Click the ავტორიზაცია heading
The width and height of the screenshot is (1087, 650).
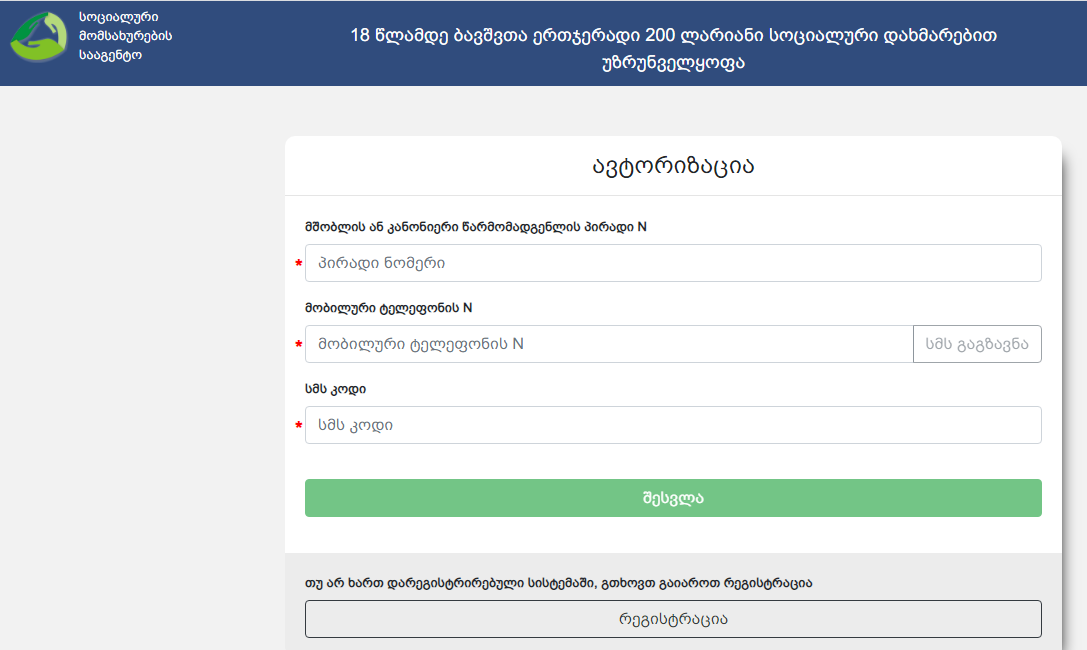coord(673,166)
